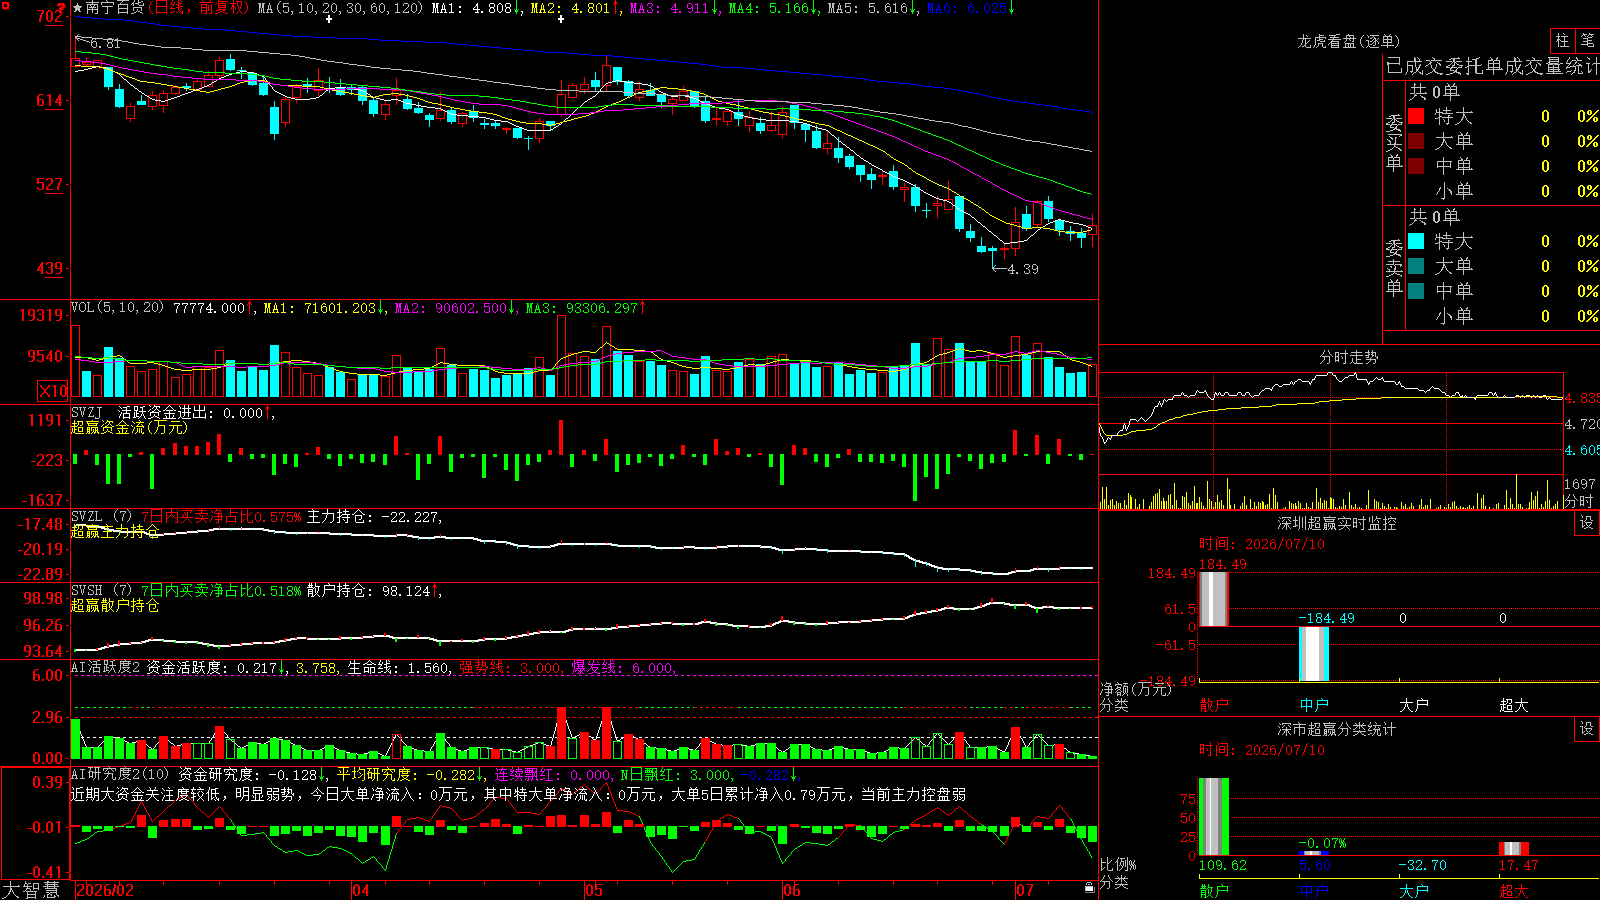Click the 委买单 section label
The width and height of the screenshot is (1600, 900).
pyautogui.click(x=1394, y=142)
